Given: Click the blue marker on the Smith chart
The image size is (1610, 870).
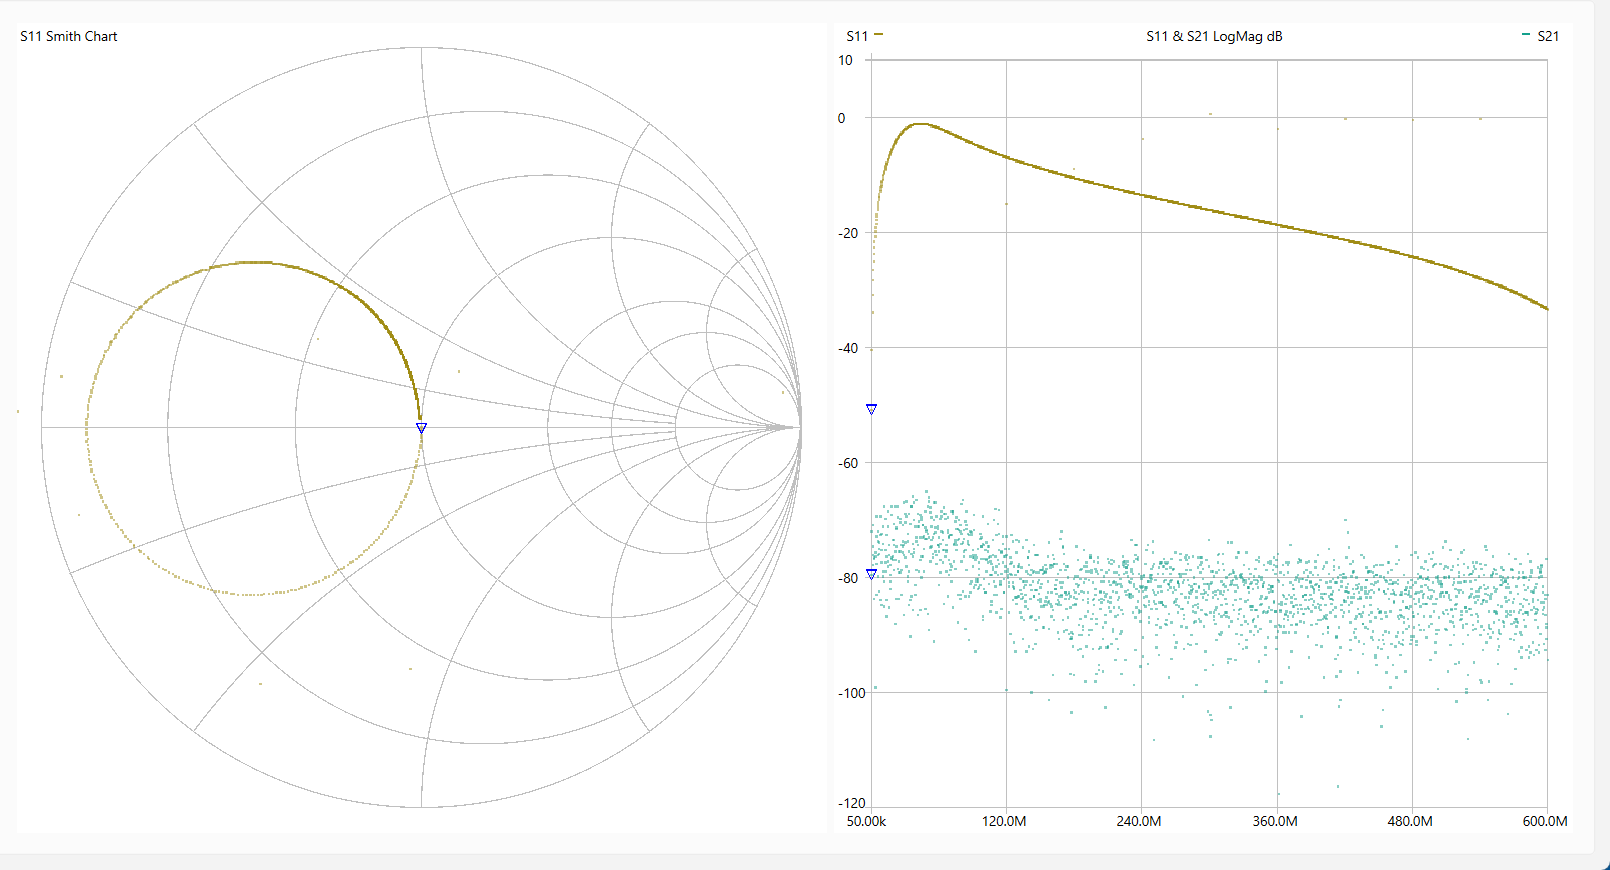Looking at the screenshot, I should (x=421, y=428).
